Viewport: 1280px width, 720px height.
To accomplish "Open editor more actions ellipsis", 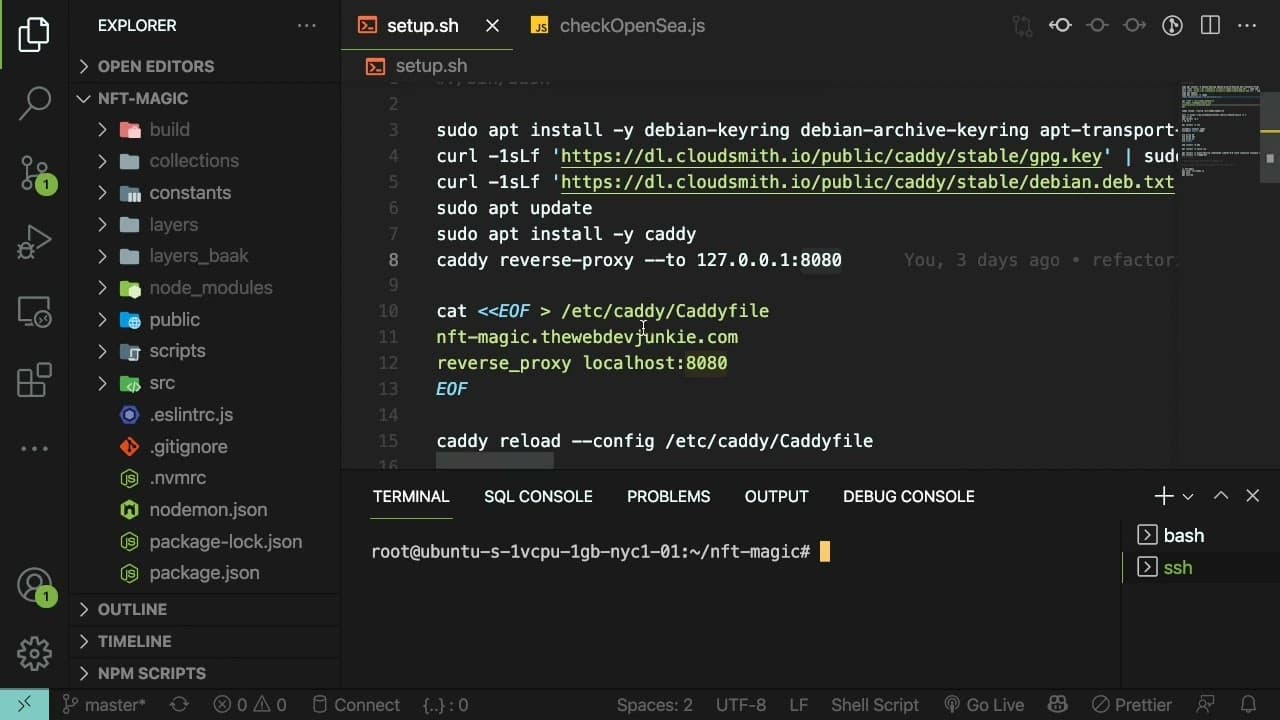I will click(x=1247, y=25).
